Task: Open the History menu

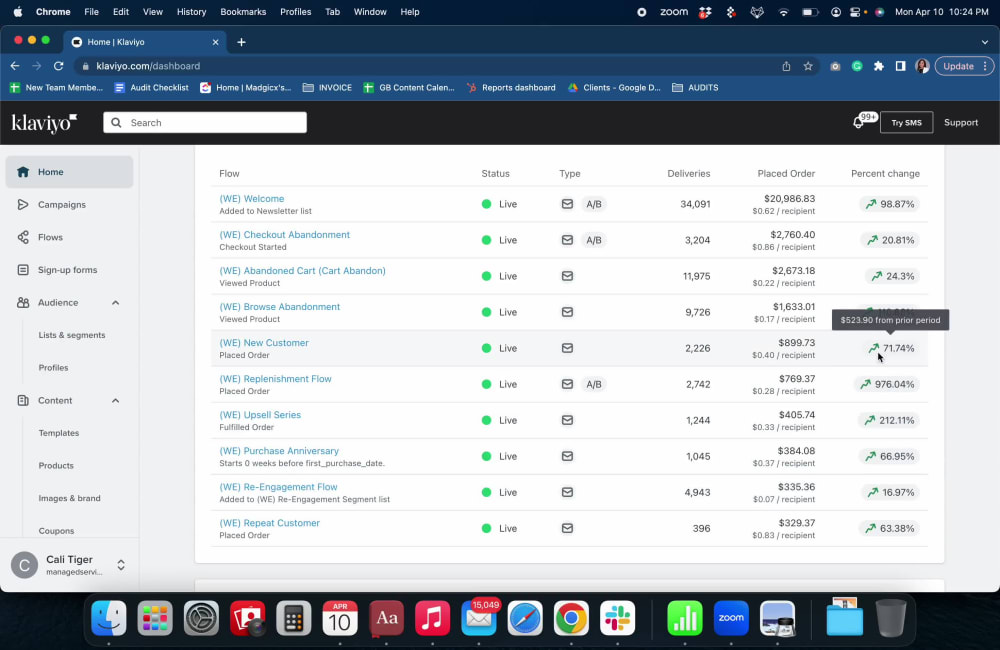Action: (x=191, y=11)
